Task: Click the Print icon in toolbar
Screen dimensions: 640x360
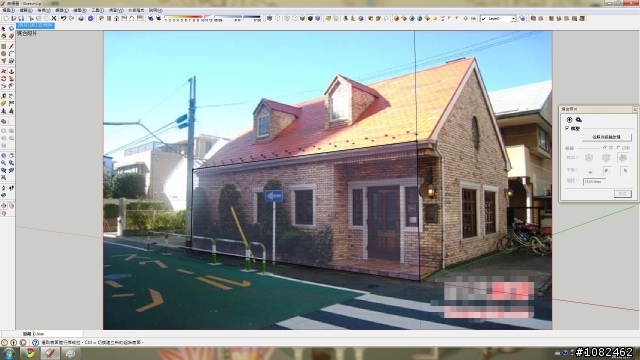Action: click(81, 18)
